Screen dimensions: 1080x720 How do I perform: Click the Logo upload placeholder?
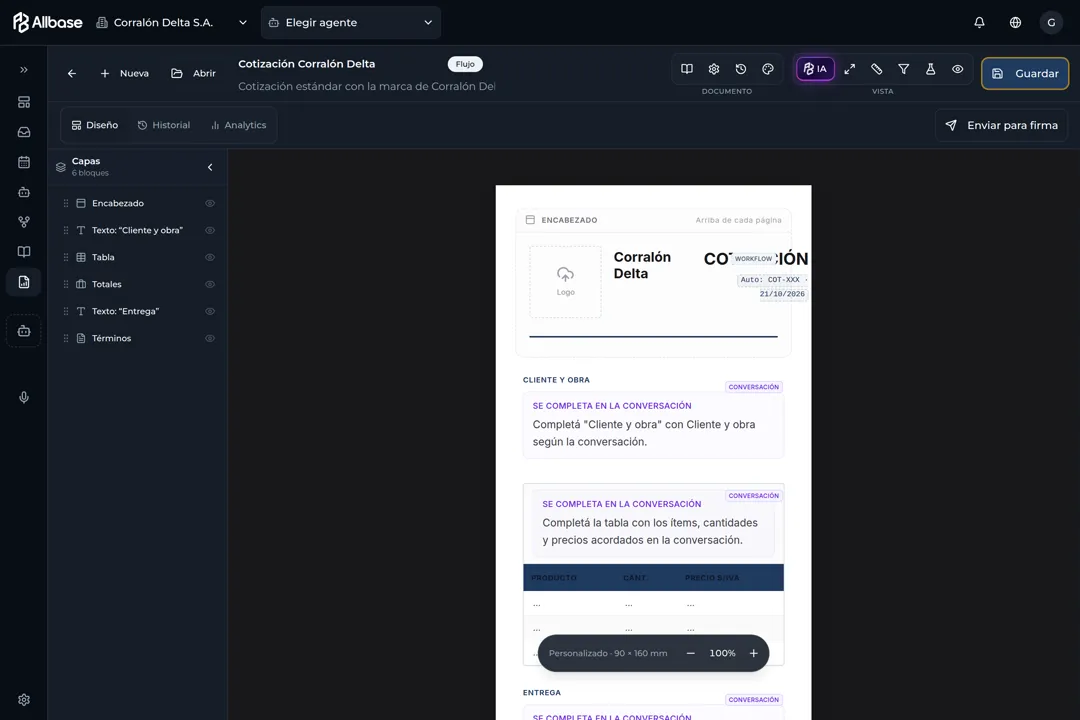click(565, 282)
